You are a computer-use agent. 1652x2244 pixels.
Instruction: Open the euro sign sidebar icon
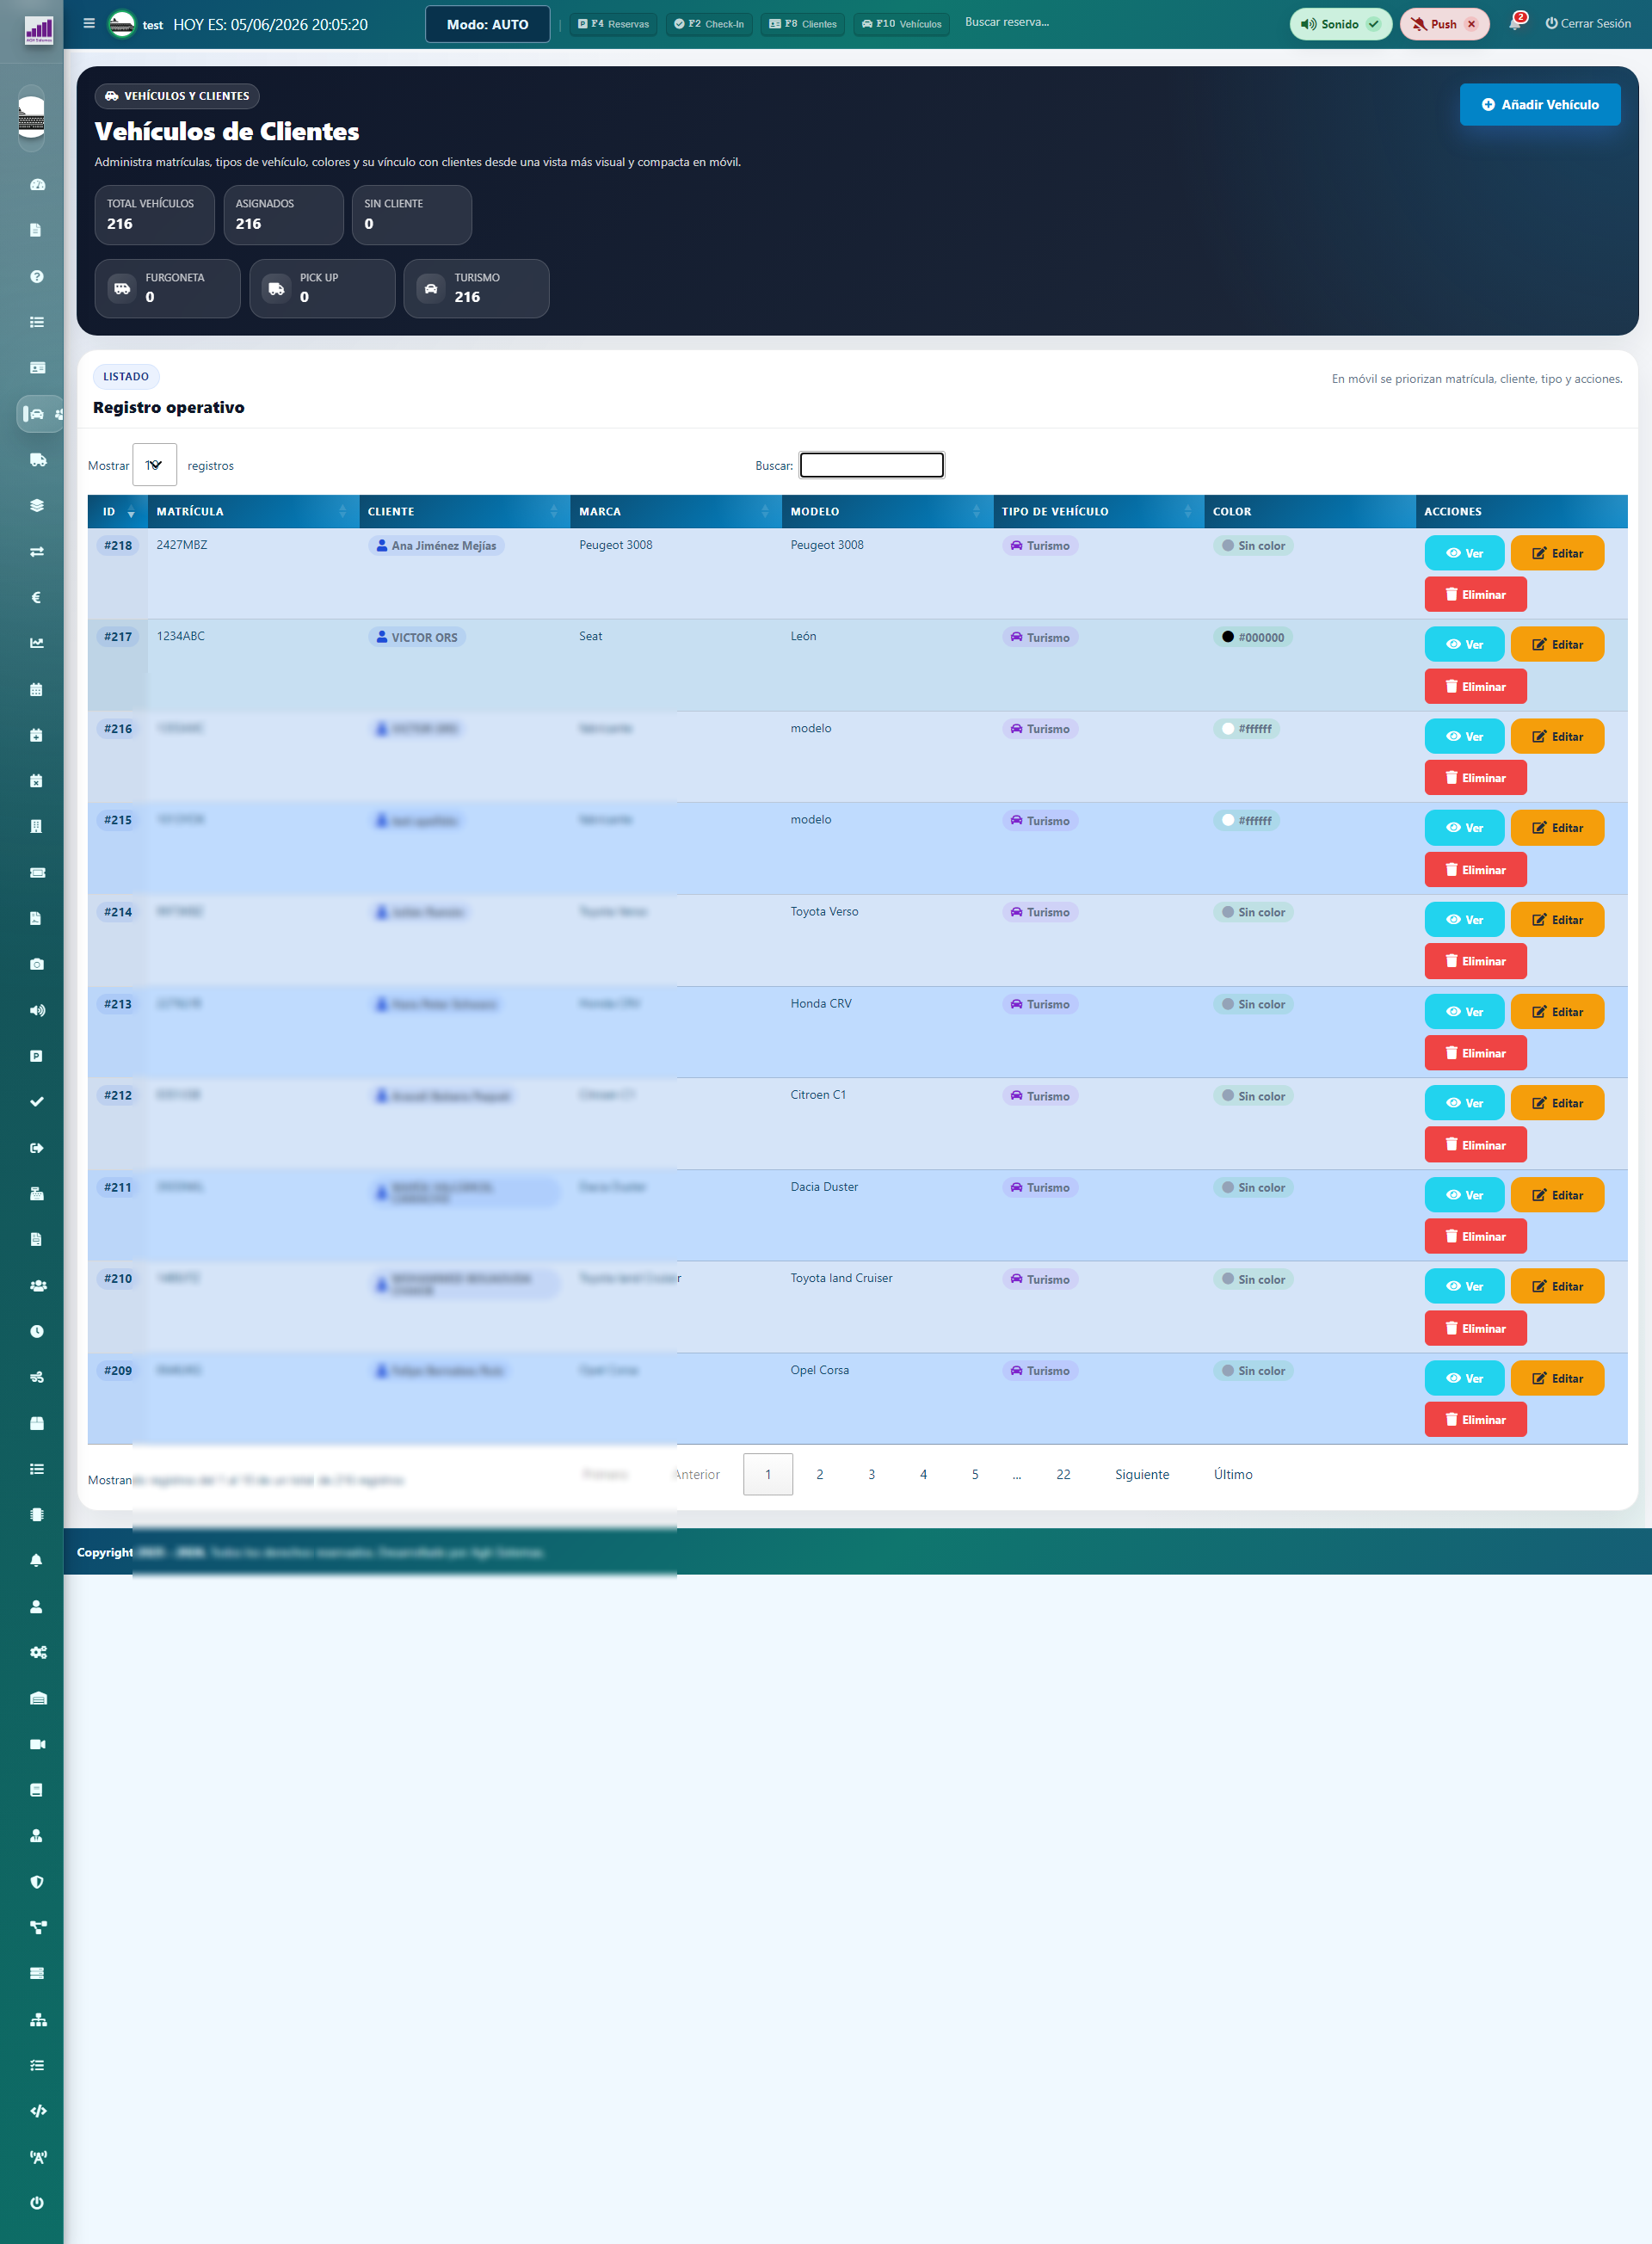click(37, 598)
